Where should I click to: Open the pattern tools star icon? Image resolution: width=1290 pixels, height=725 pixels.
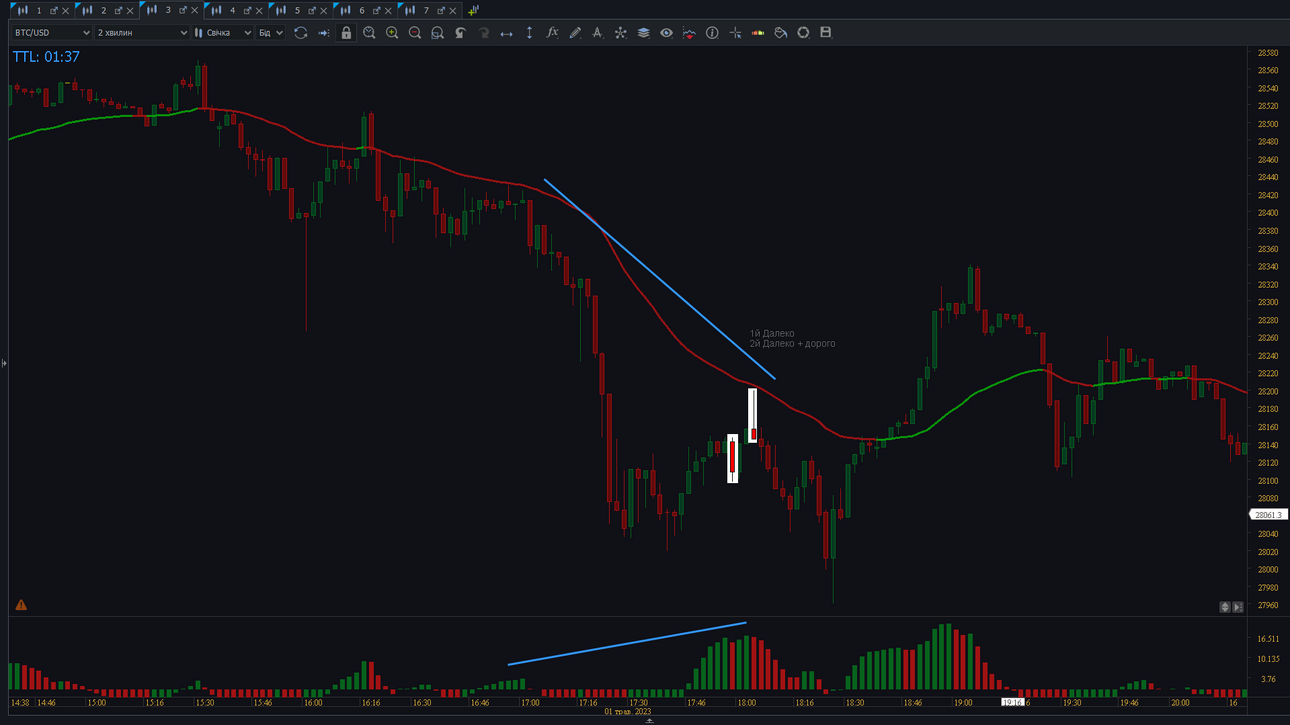pos(620,33)
